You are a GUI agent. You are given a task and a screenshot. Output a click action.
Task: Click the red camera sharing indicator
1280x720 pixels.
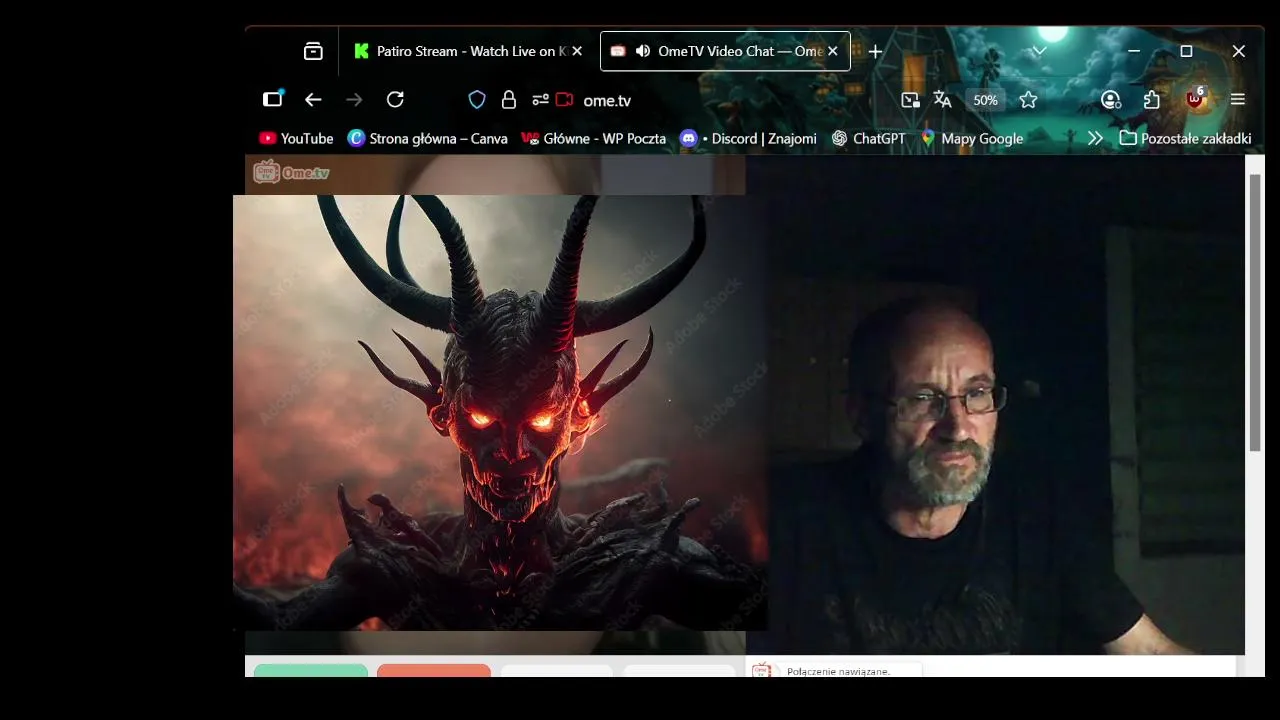(564, 100)
